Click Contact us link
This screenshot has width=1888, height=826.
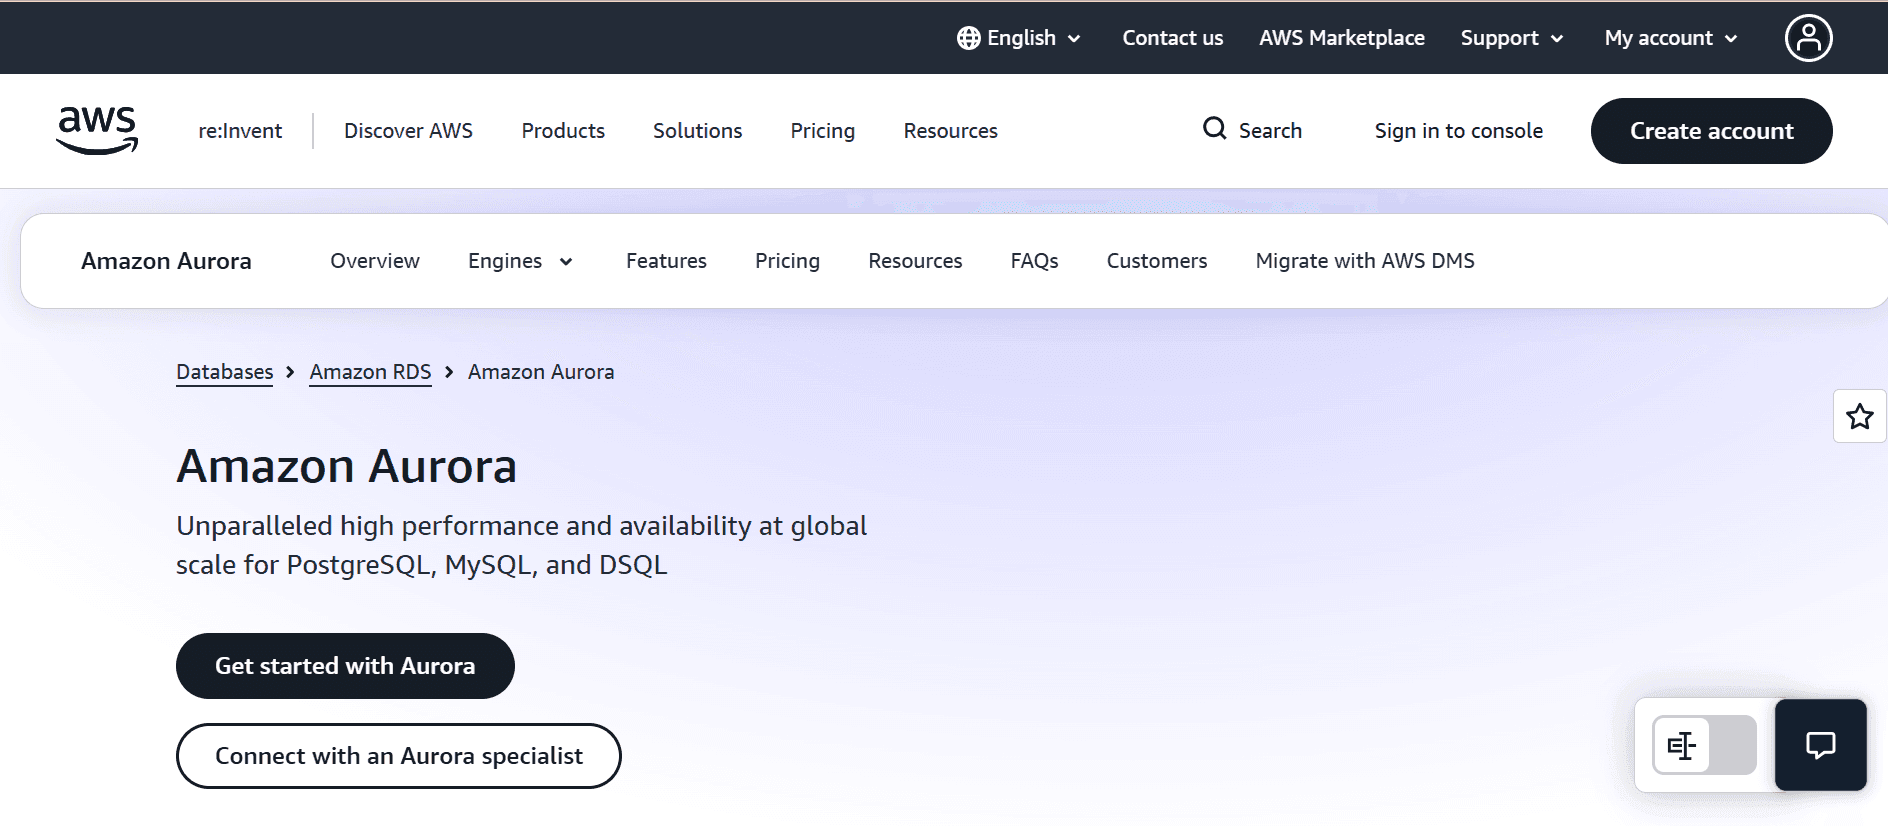pos(1172,38)
